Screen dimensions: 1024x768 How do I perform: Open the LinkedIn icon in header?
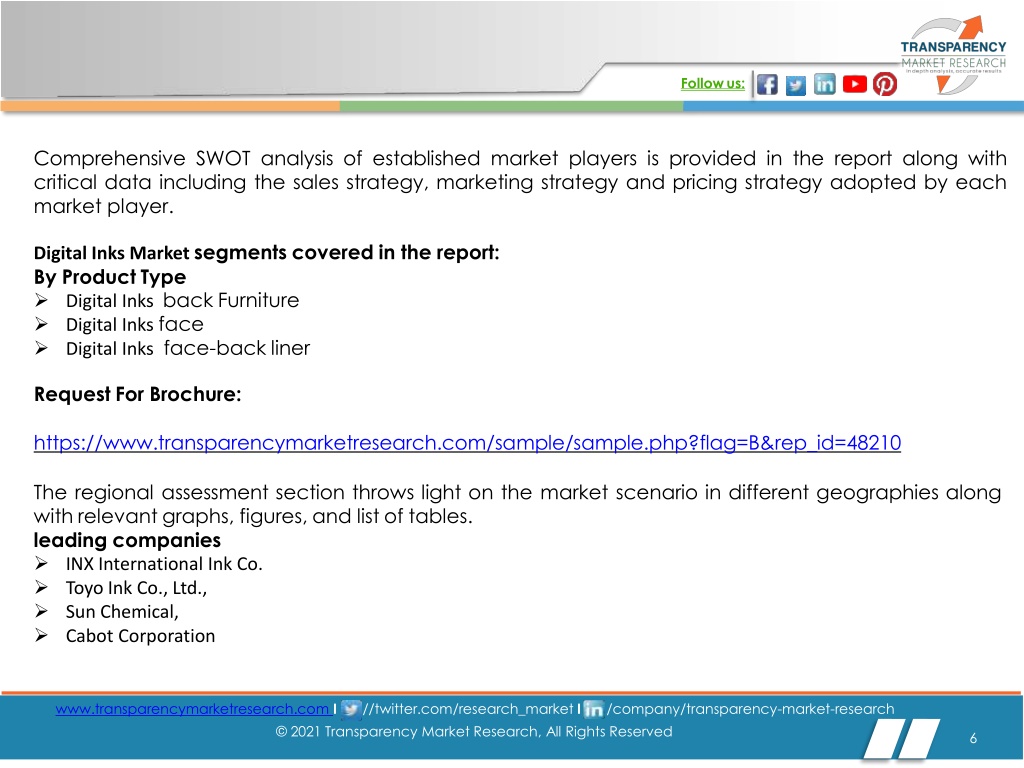tap(825, 84)
